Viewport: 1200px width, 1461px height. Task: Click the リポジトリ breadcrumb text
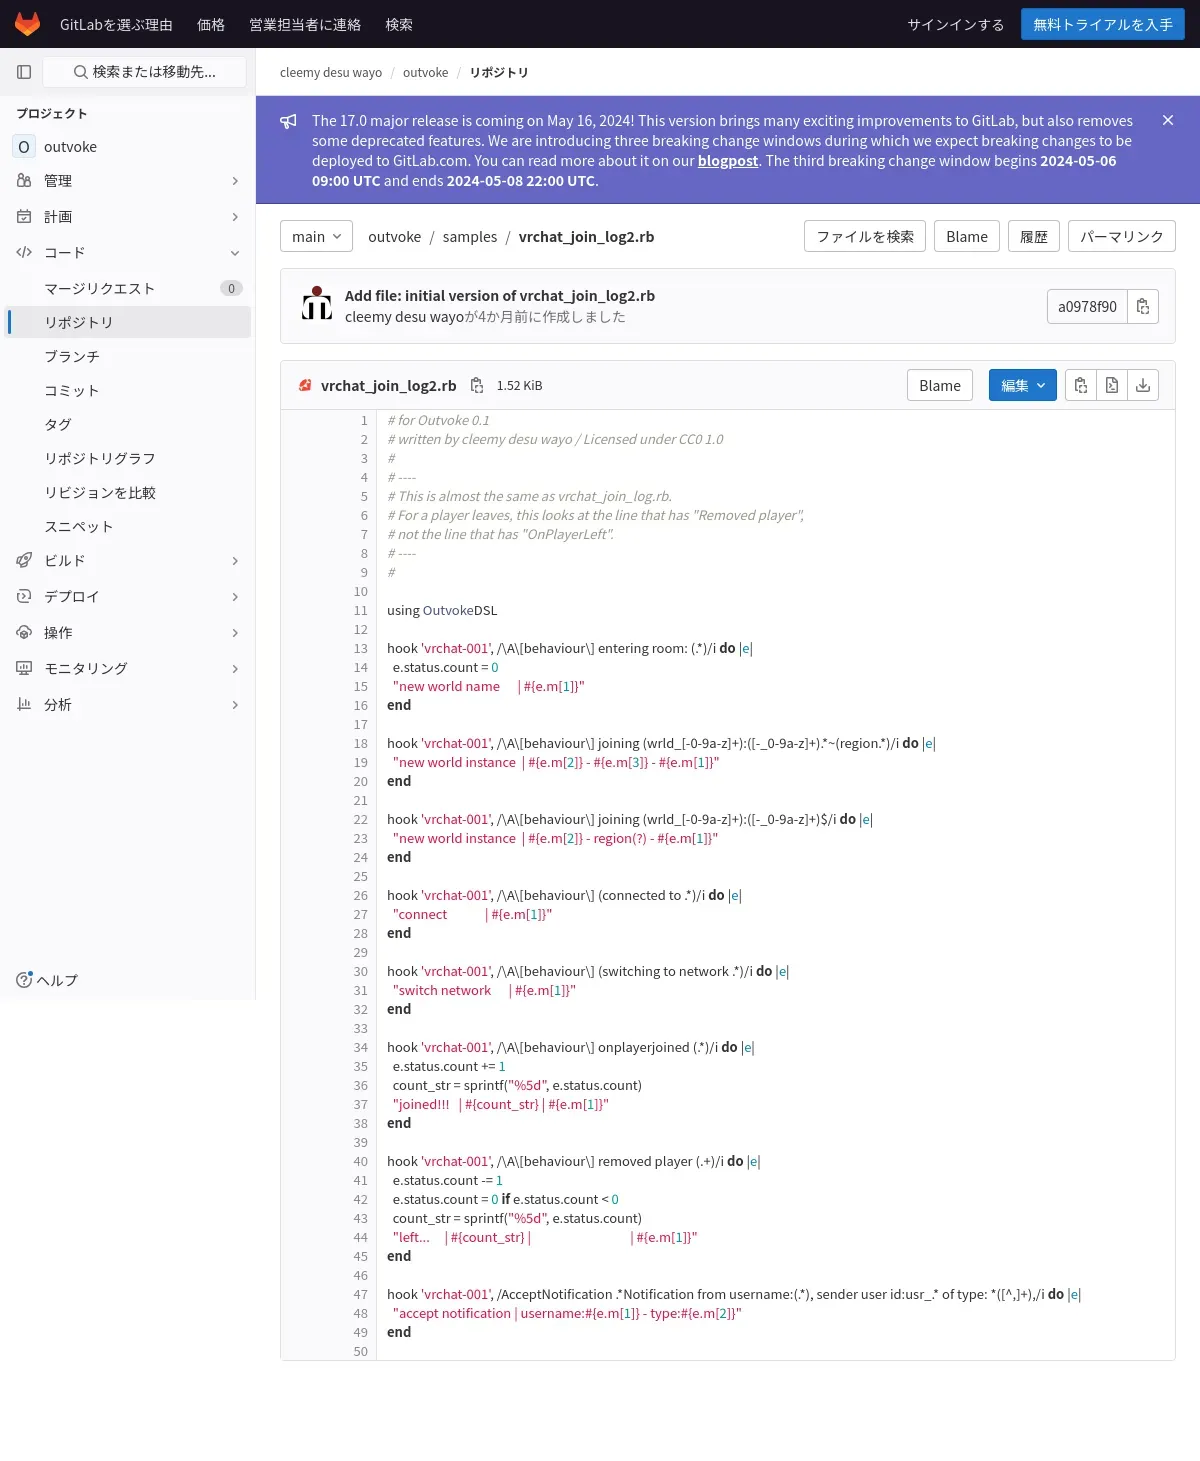click(x=499, y=72)
